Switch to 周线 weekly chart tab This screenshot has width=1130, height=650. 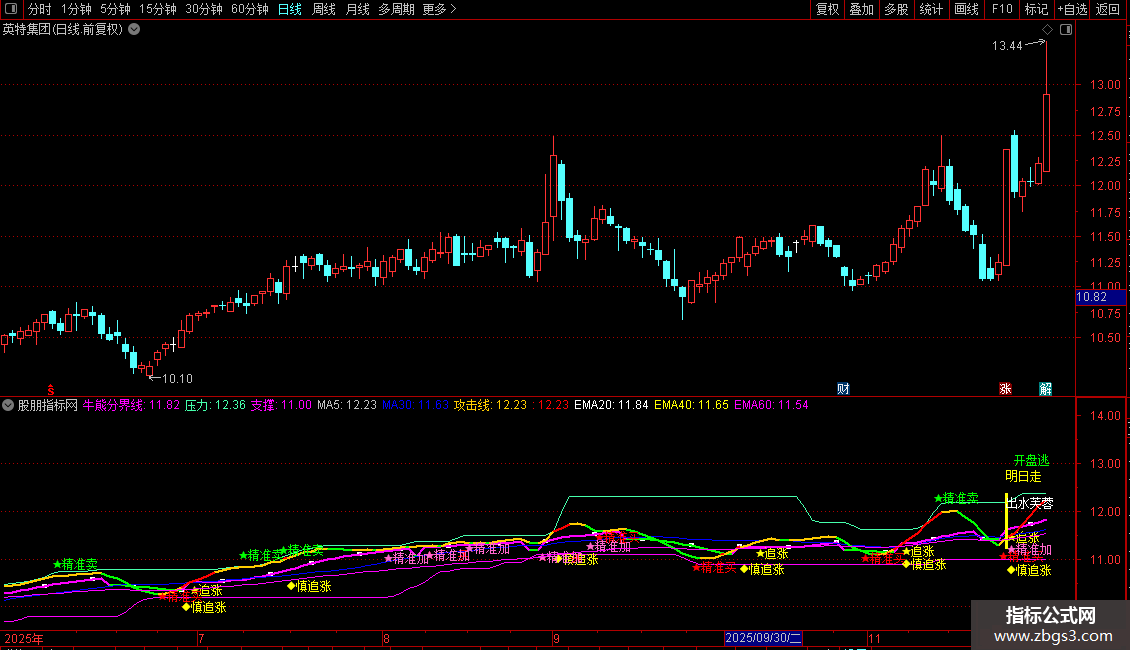tap(324, 10)
